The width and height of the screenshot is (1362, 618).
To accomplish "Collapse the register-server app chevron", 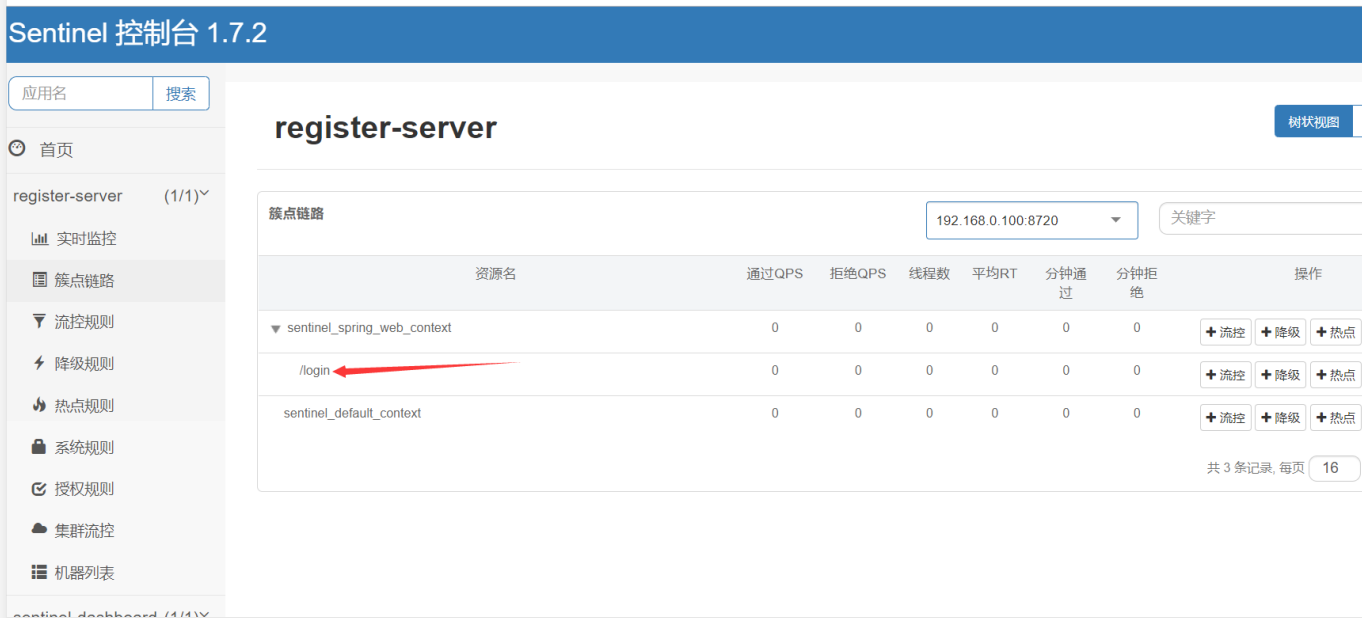I will (204, 194).
